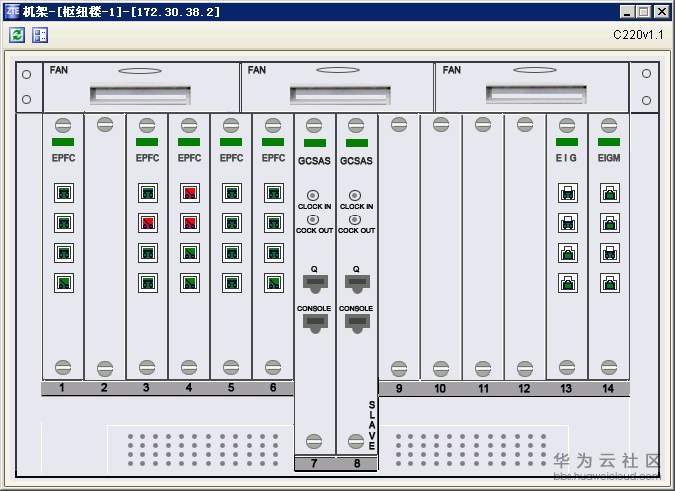This screenshot has height=491, width=675.
Task: Click COCK OUT connector on slot 7
Action: [313, 220]
